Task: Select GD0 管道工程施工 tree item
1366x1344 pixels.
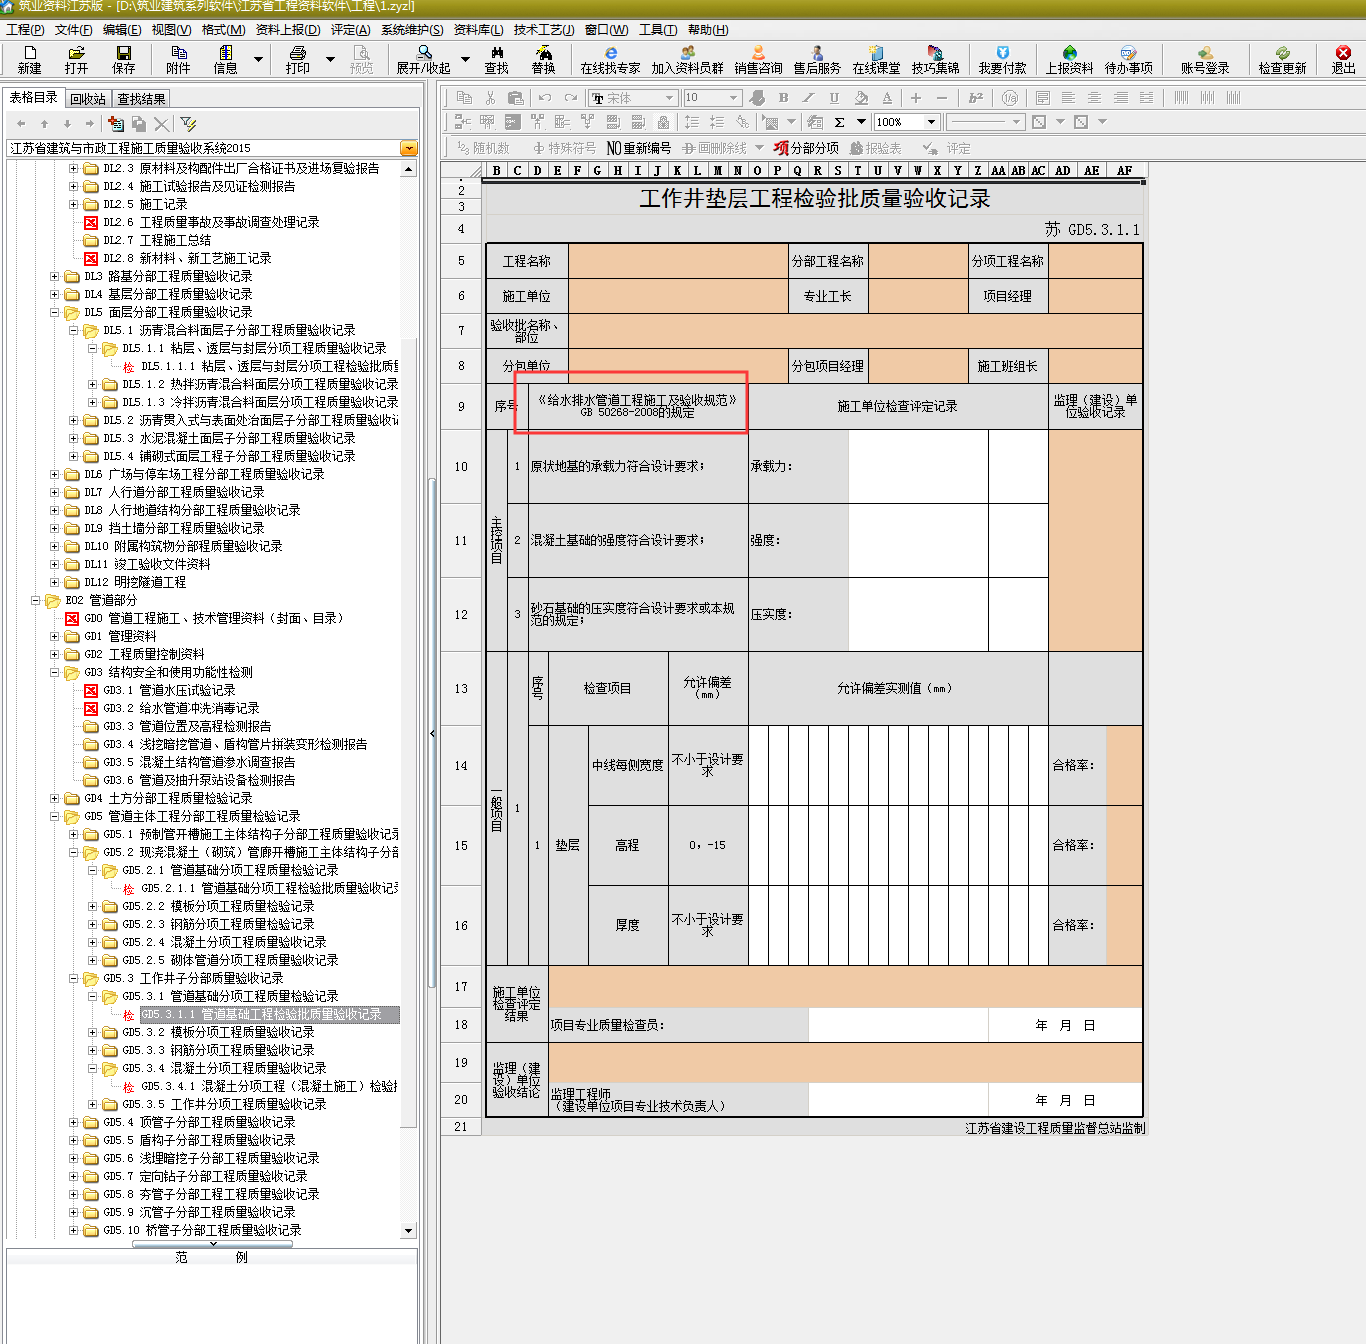Action: coord(214,618)
